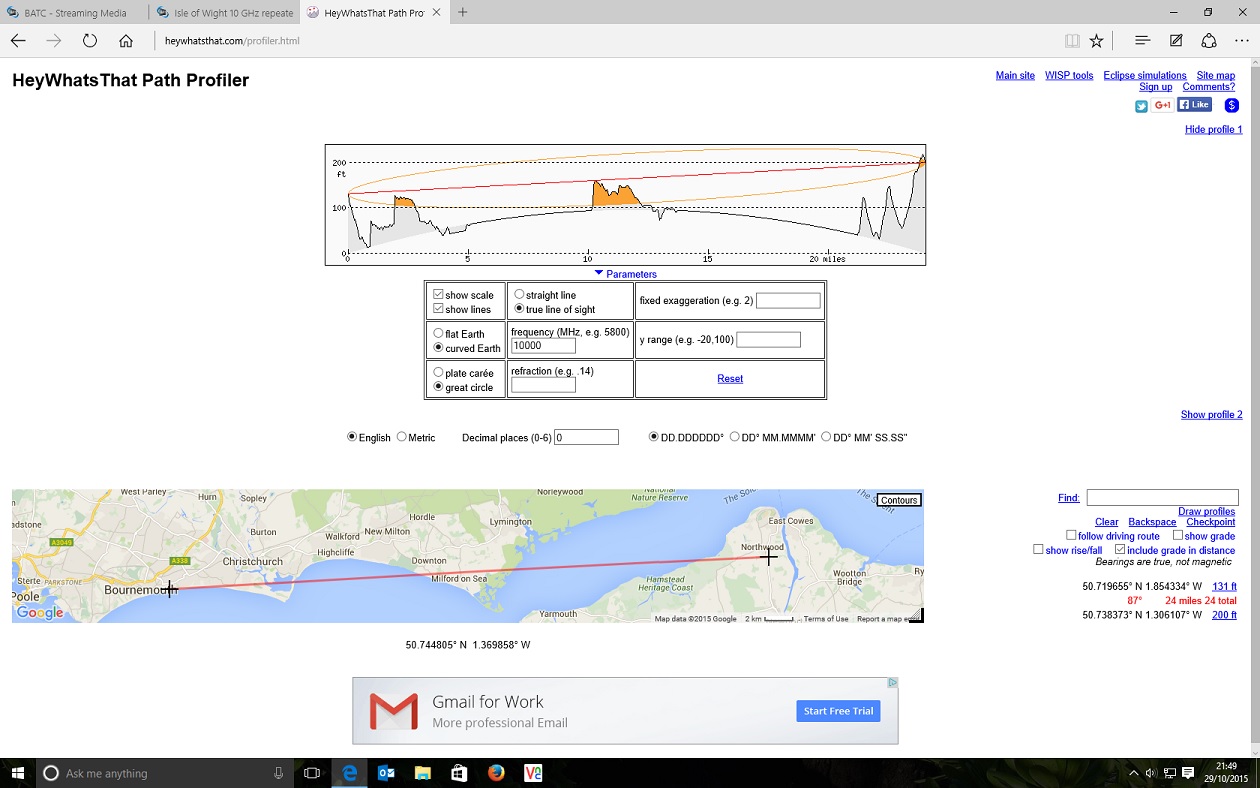The image size is (1260, 788).
Task: Open Task View in the taskbar
Action: click(x=312, y=773)
